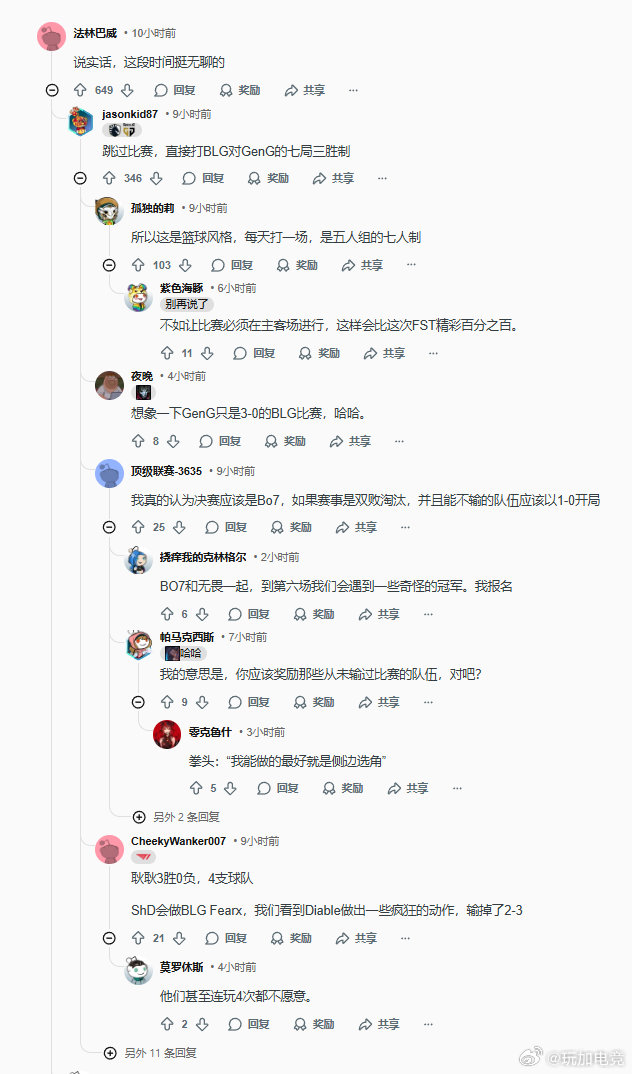
Task: Open 零克鲁什's red avatar
Action: (166, 734)
